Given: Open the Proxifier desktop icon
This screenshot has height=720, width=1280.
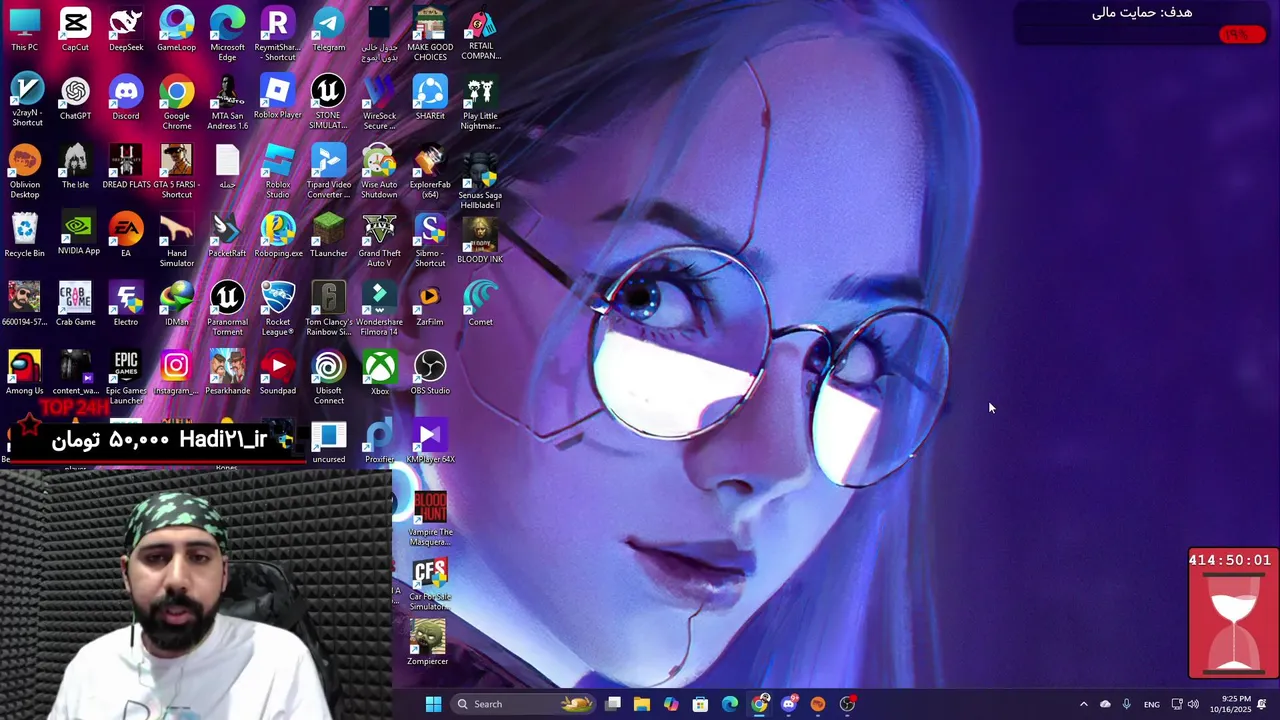Looking at the screenshot, I should point(379,442).
